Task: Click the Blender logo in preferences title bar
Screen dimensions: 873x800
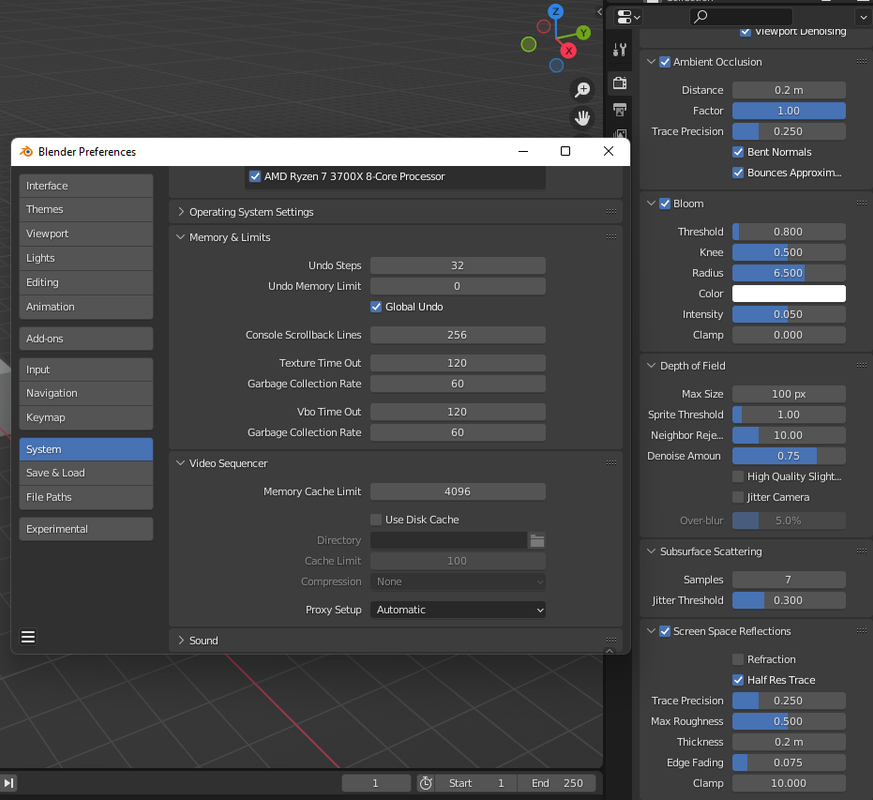Action: (26, 151)
